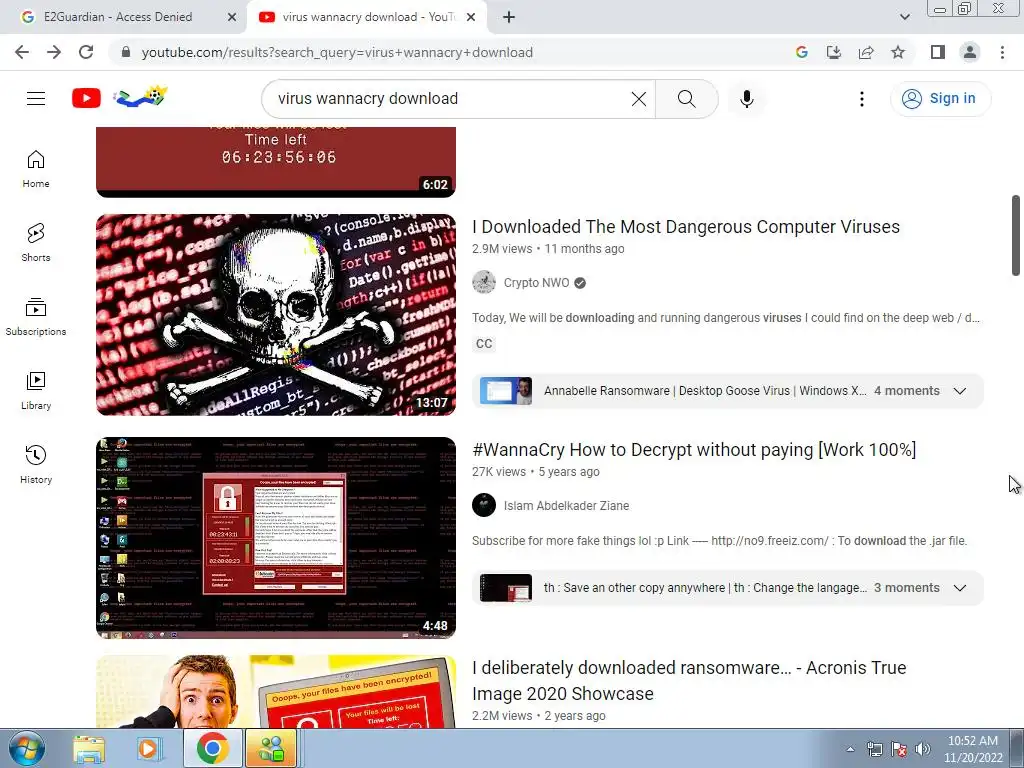Open a new tab with plus button
1024x768 pixels.
tap(509, 17)
